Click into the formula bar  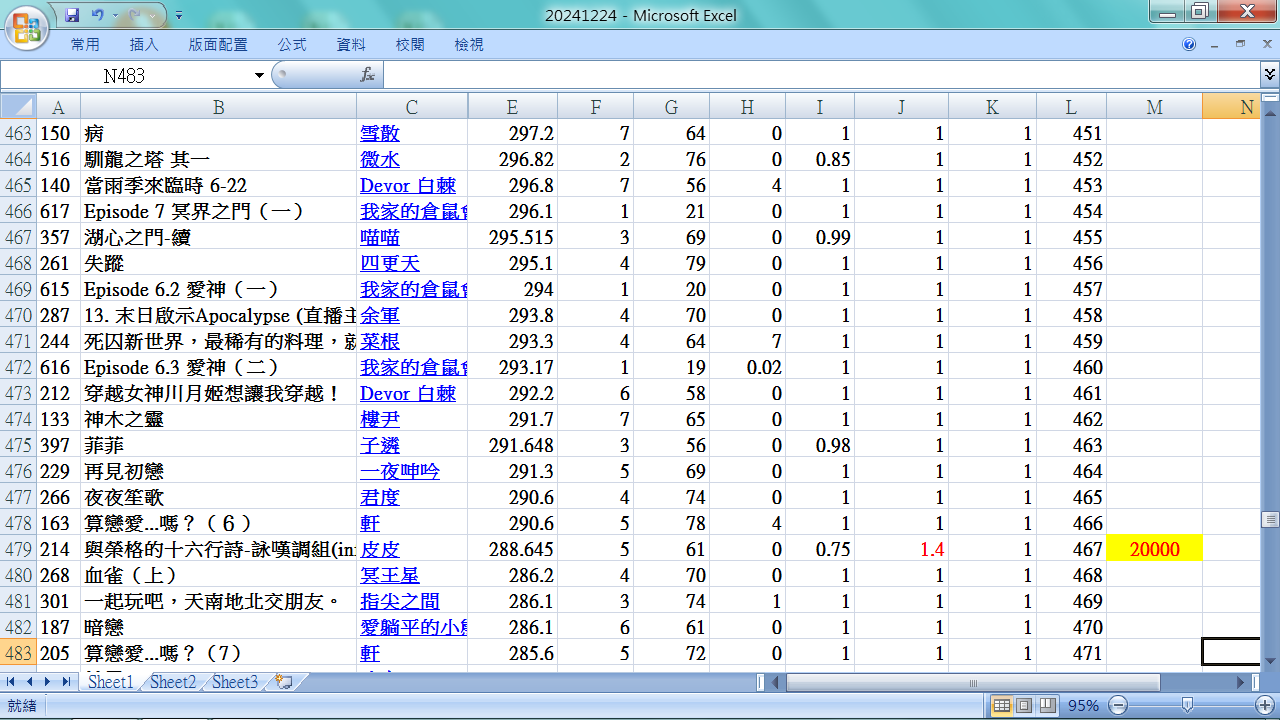[x=820, y=75]
